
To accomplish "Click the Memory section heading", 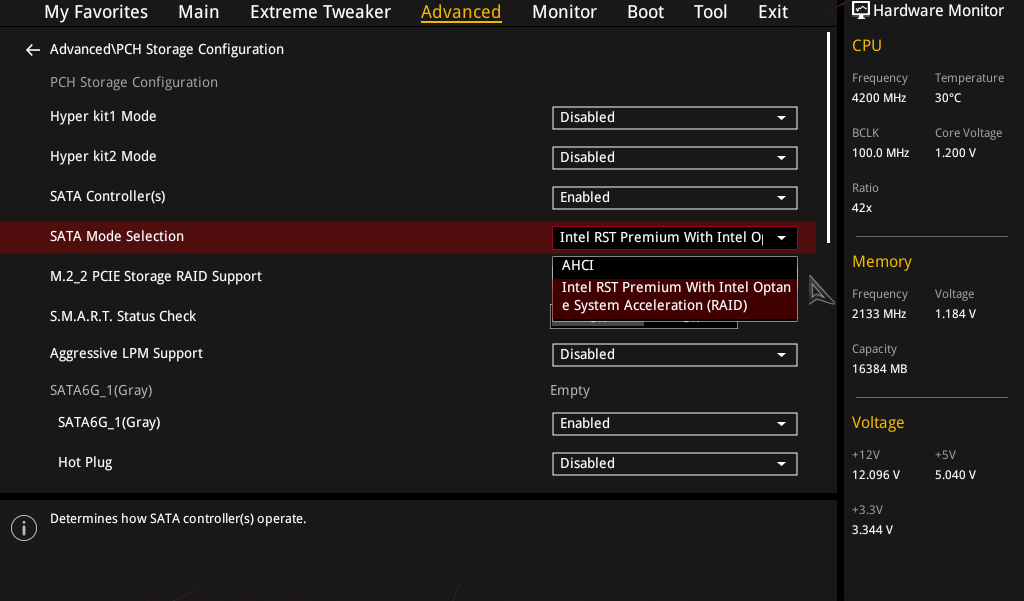I will pyautogui.click(x=882, y=261).
